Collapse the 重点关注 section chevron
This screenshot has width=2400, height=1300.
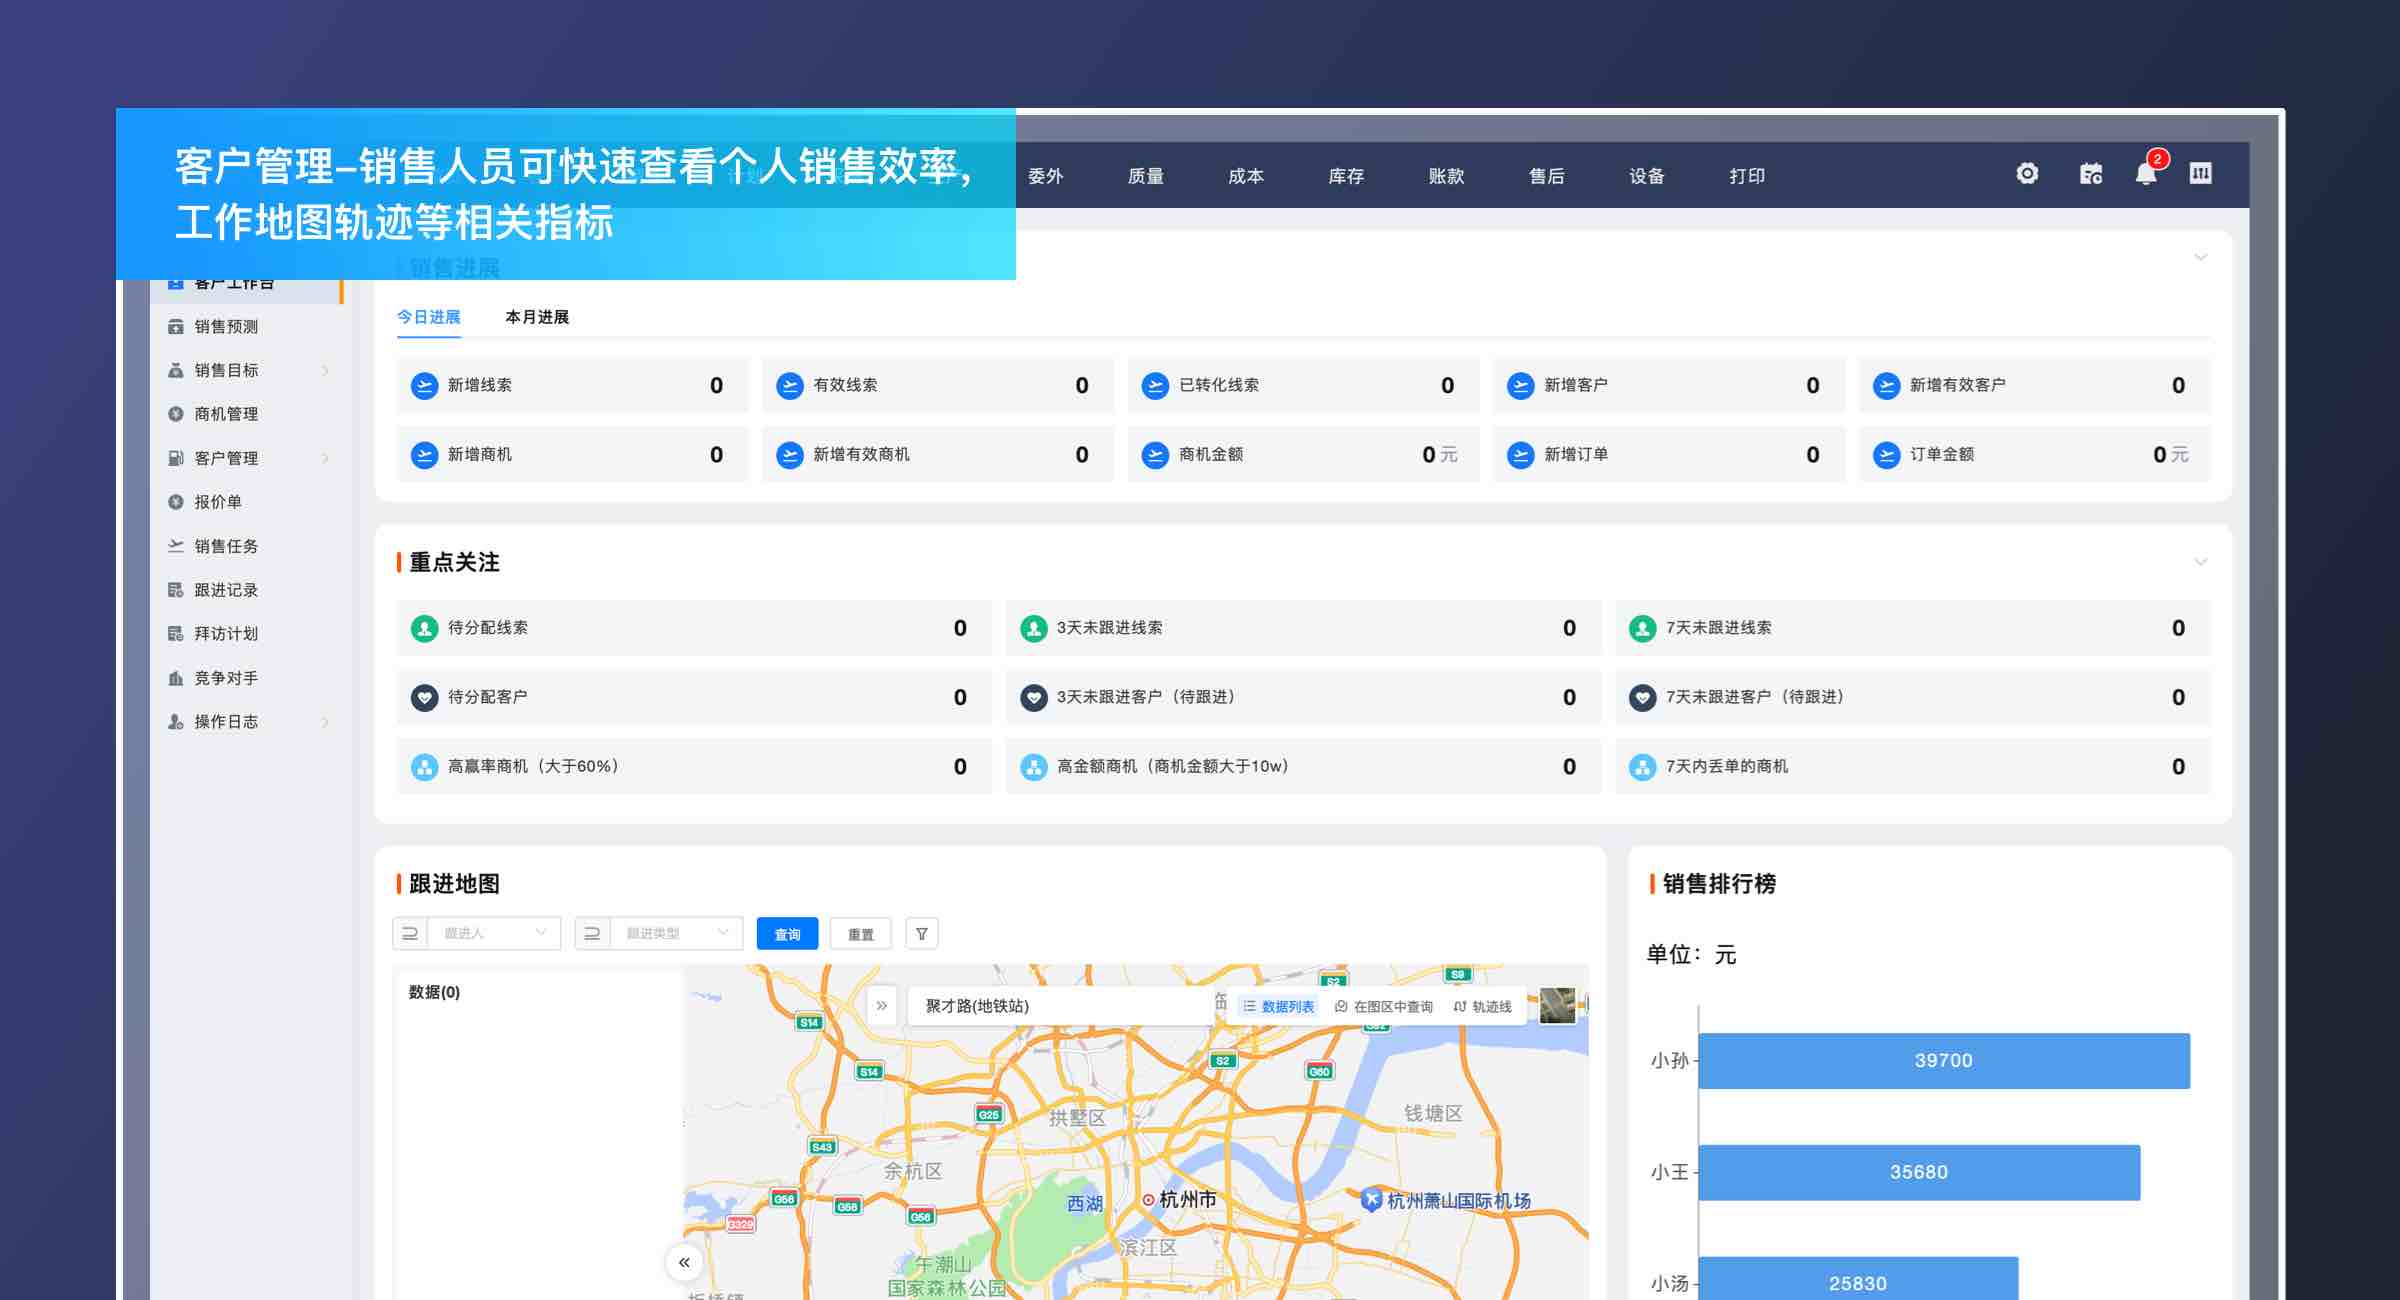2200,562
